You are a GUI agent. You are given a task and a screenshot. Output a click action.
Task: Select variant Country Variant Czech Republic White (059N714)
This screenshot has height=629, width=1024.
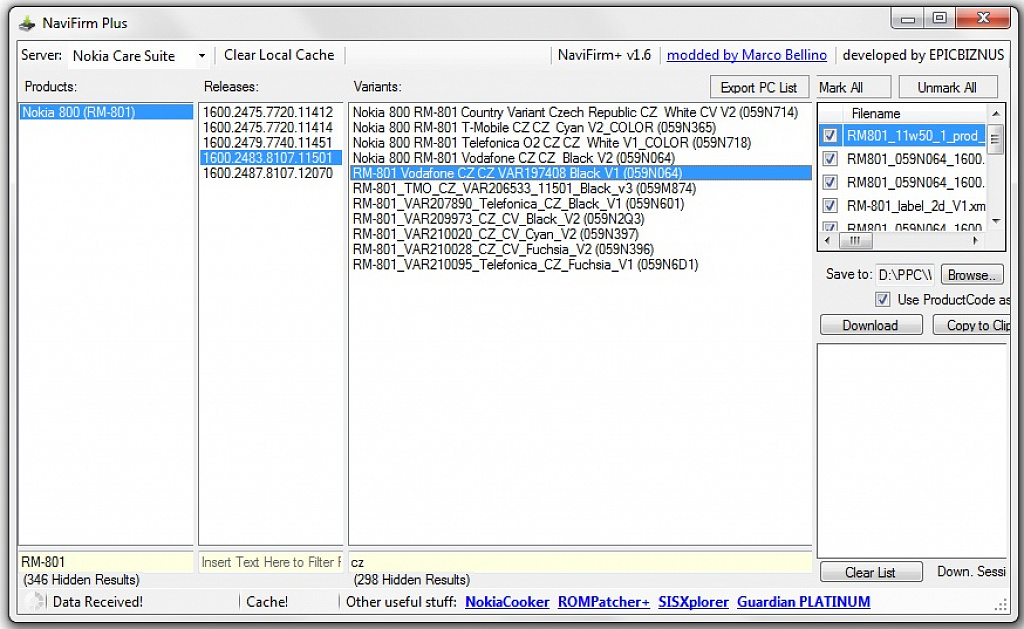click(580, 112)
